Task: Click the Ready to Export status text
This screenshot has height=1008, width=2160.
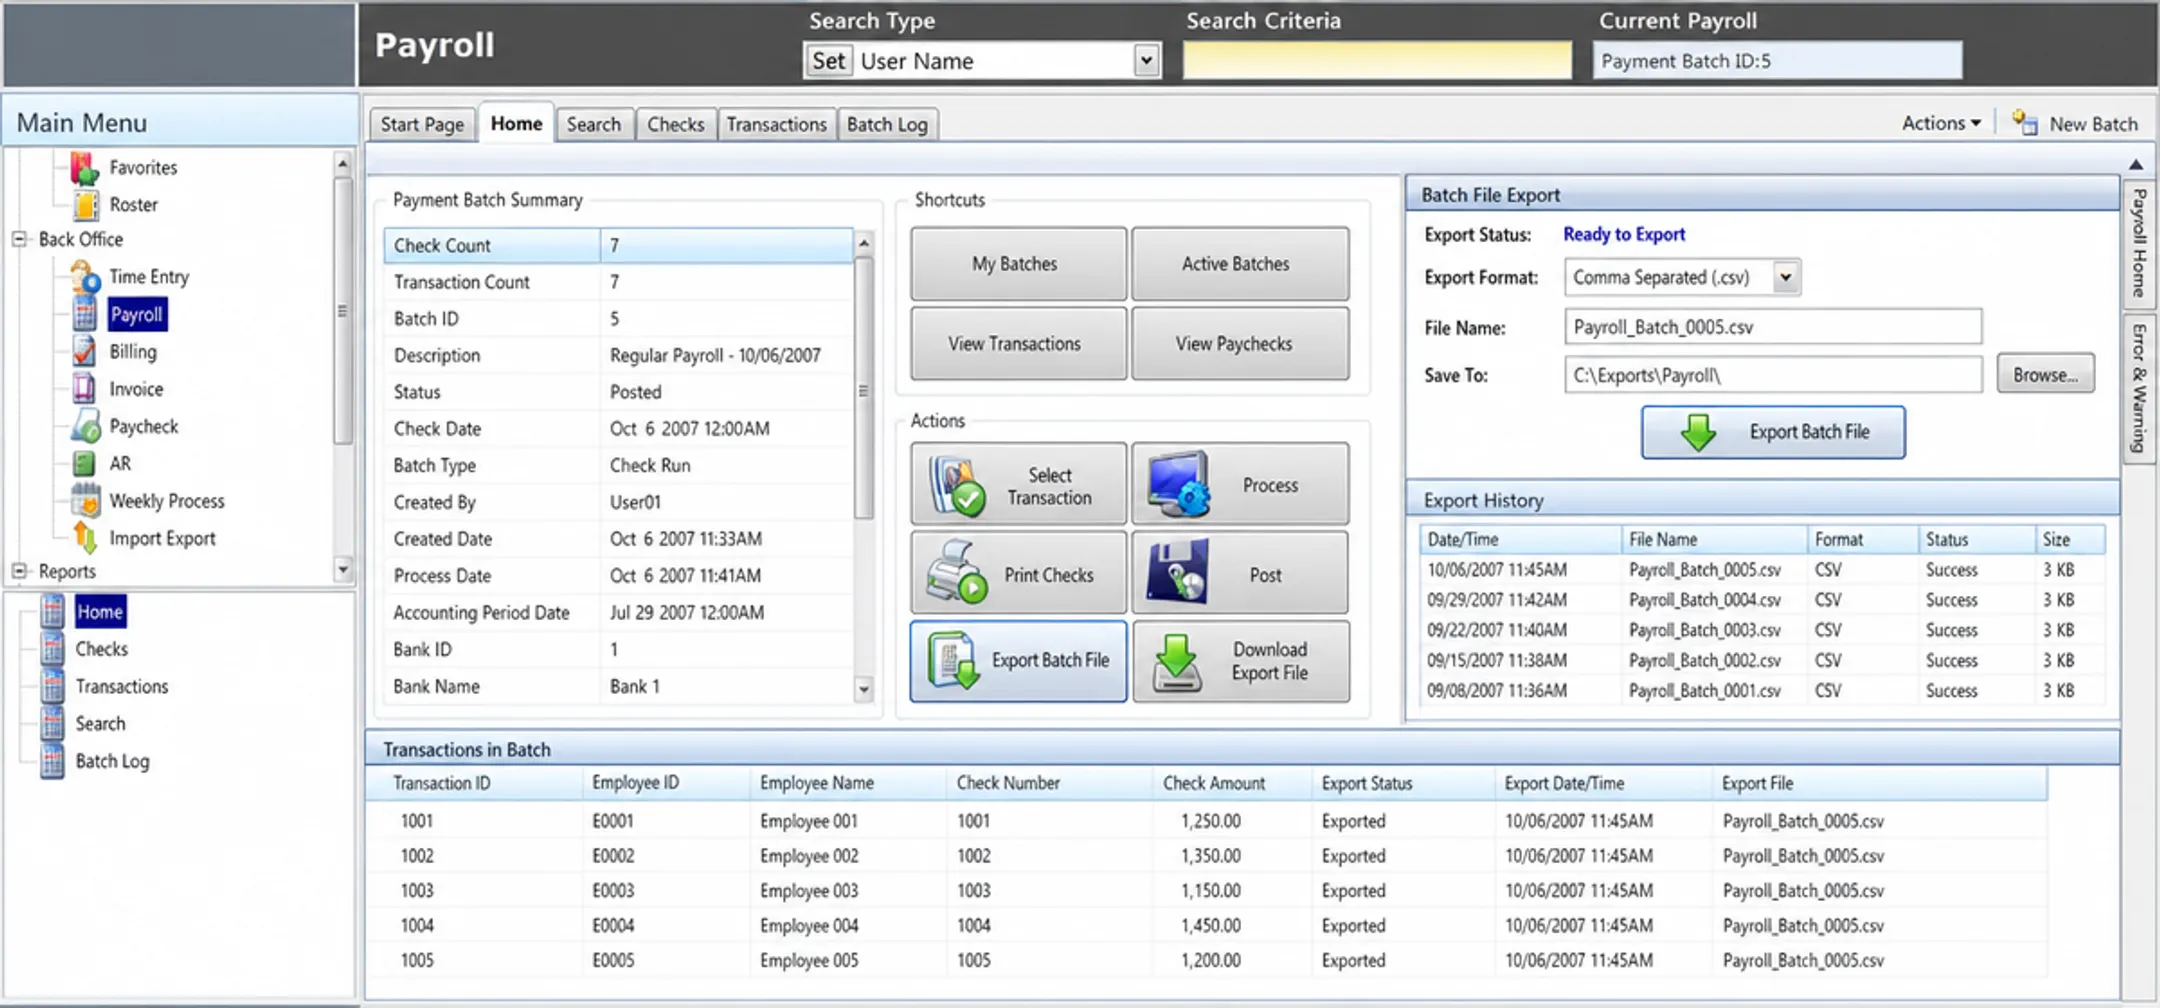Action: coord(1624,234)
